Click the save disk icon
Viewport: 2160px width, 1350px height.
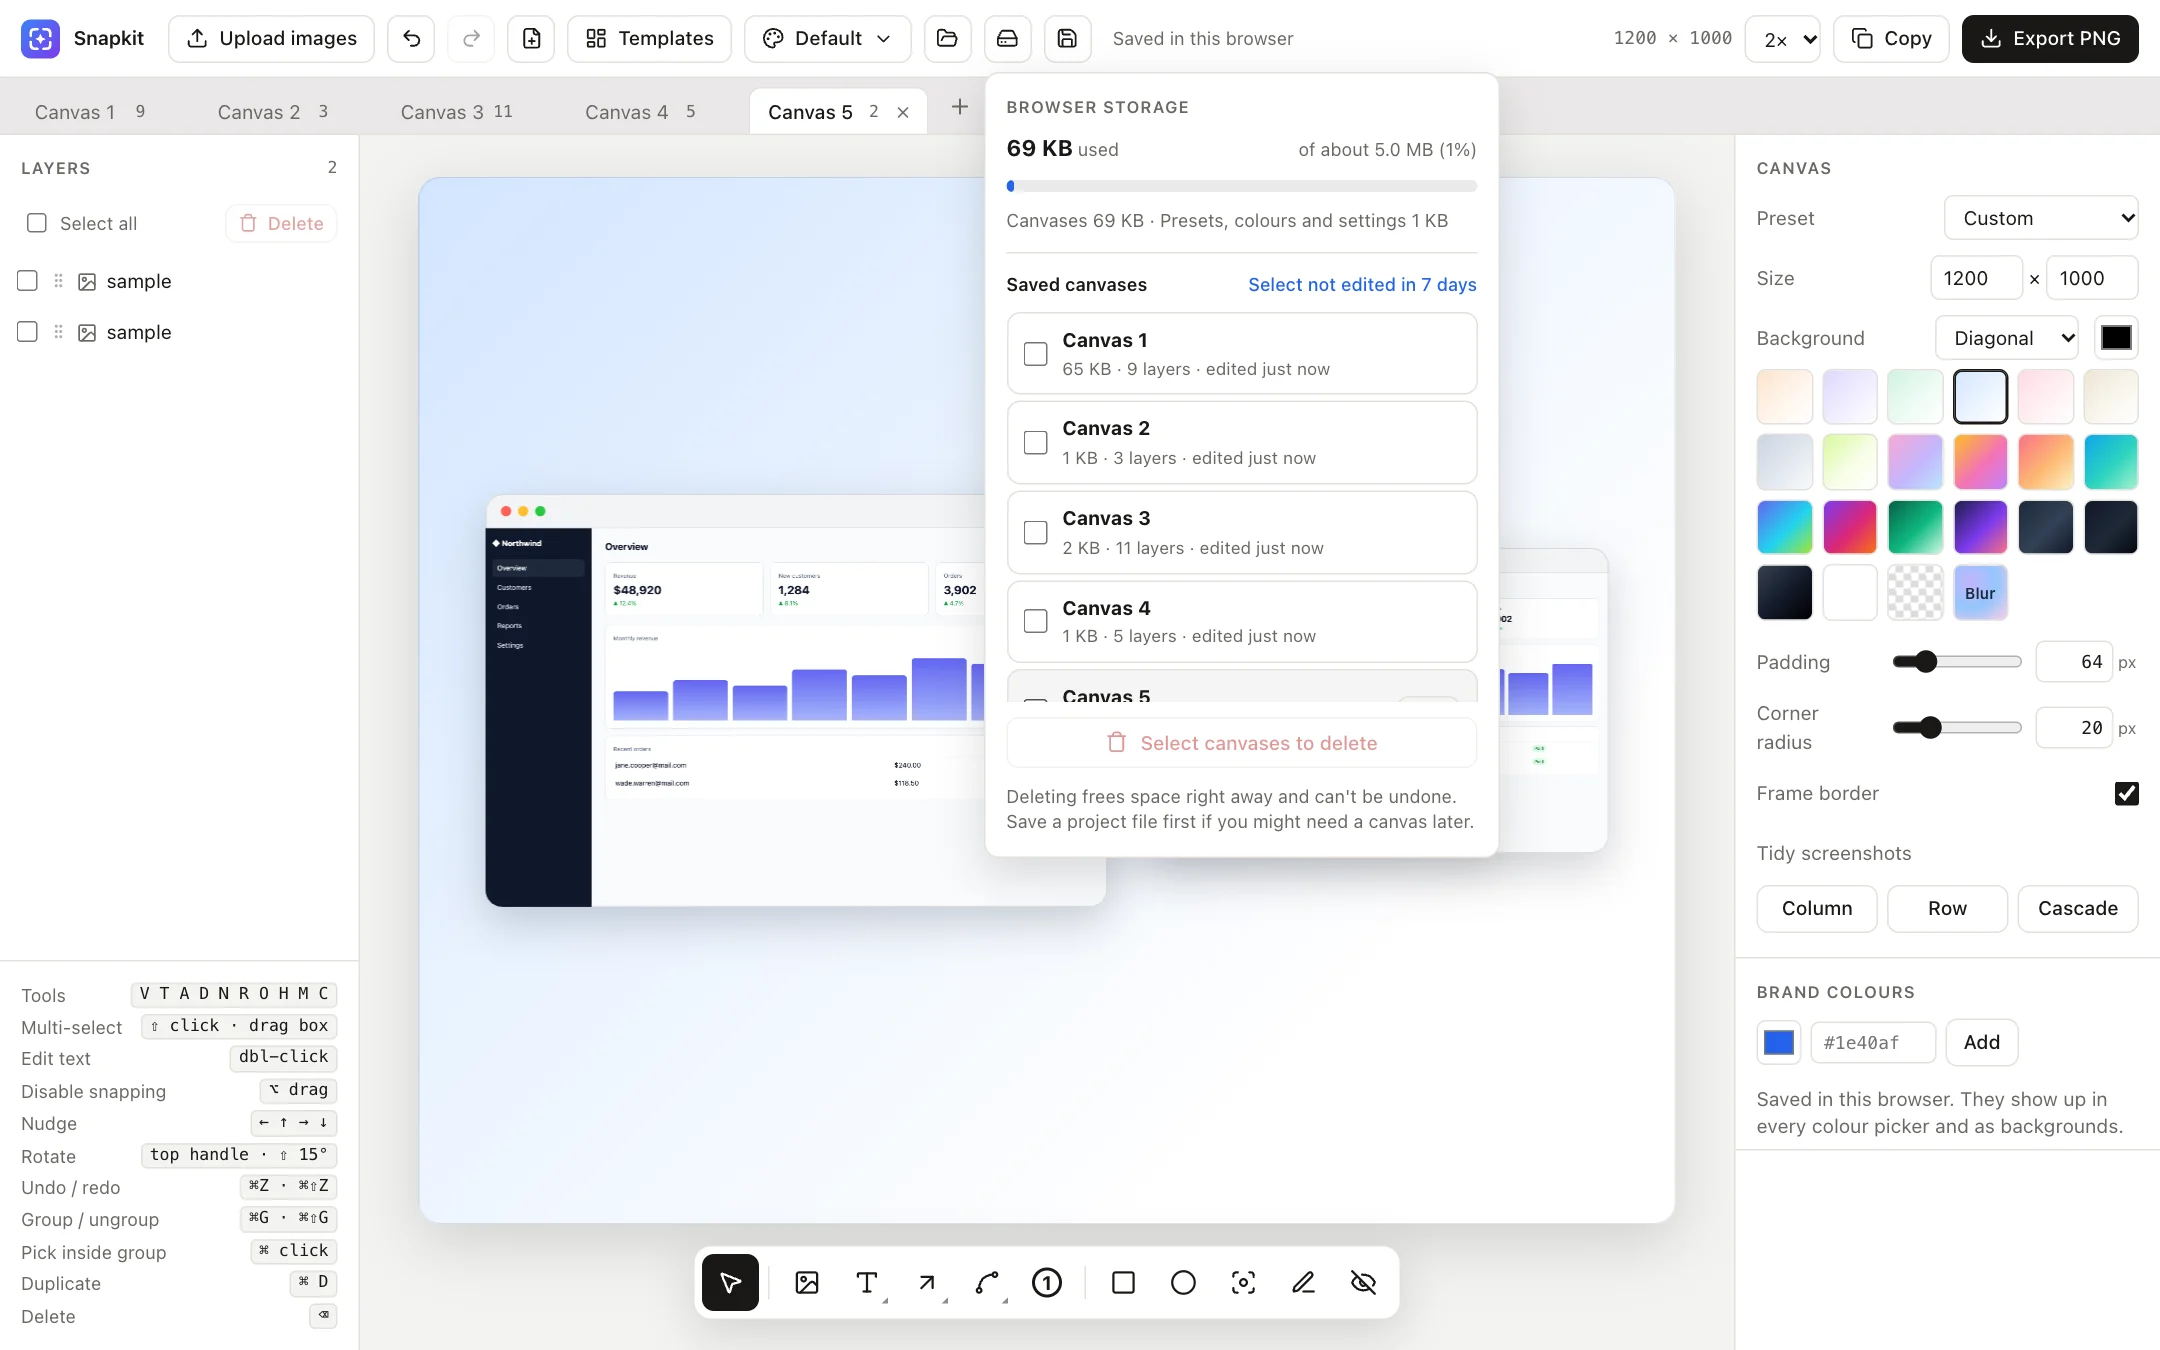(1067, 39)
